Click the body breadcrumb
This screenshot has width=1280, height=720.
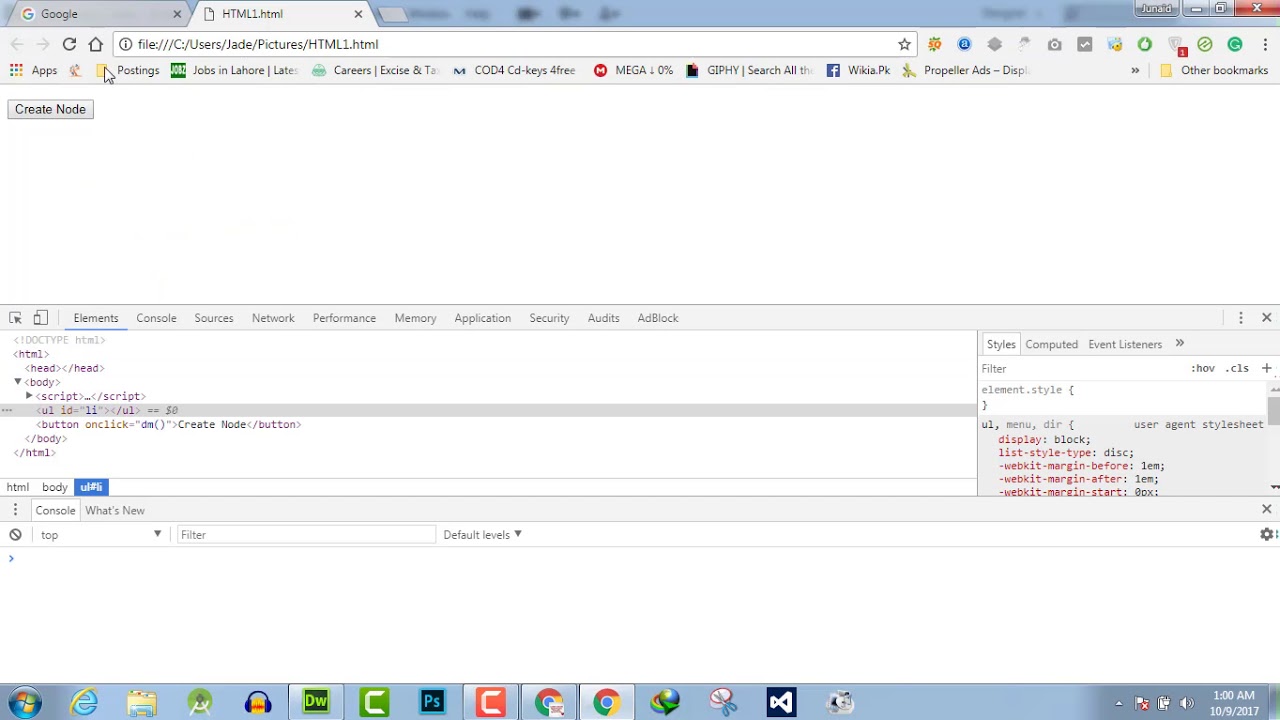[55, 487]
